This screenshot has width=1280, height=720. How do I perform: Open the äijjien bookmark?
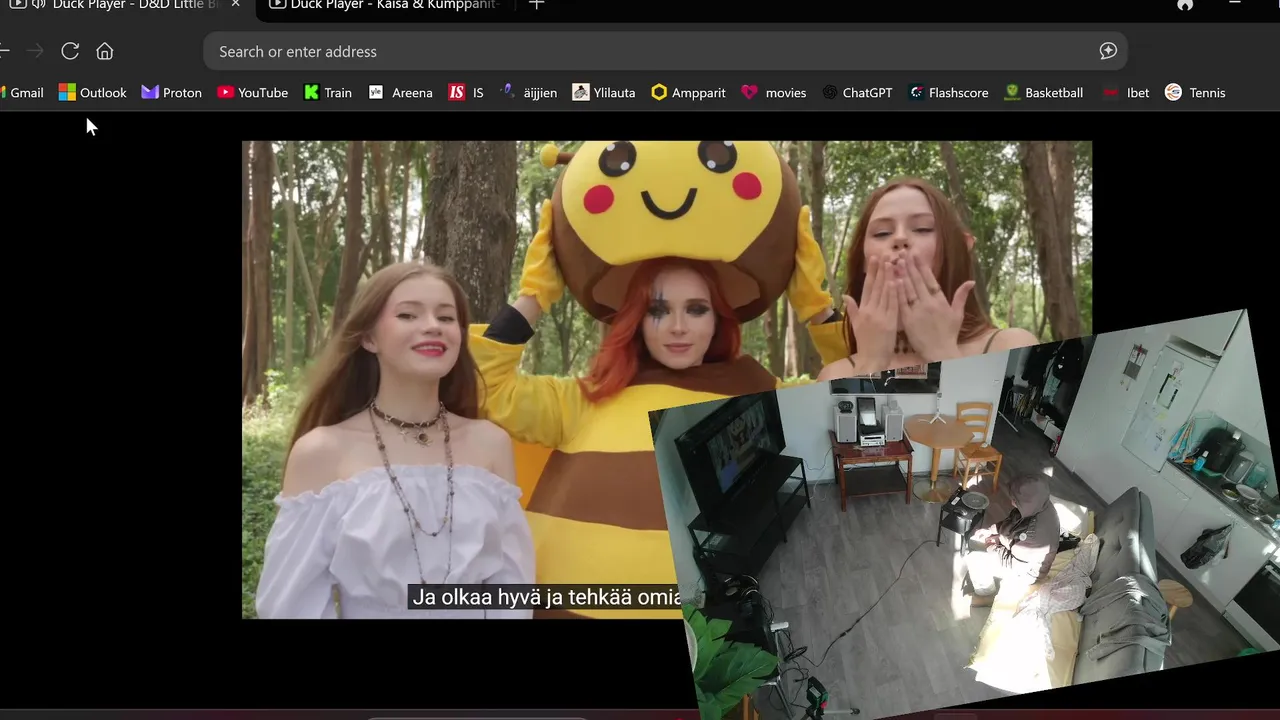pyautogui.click(x=529, y=92)
